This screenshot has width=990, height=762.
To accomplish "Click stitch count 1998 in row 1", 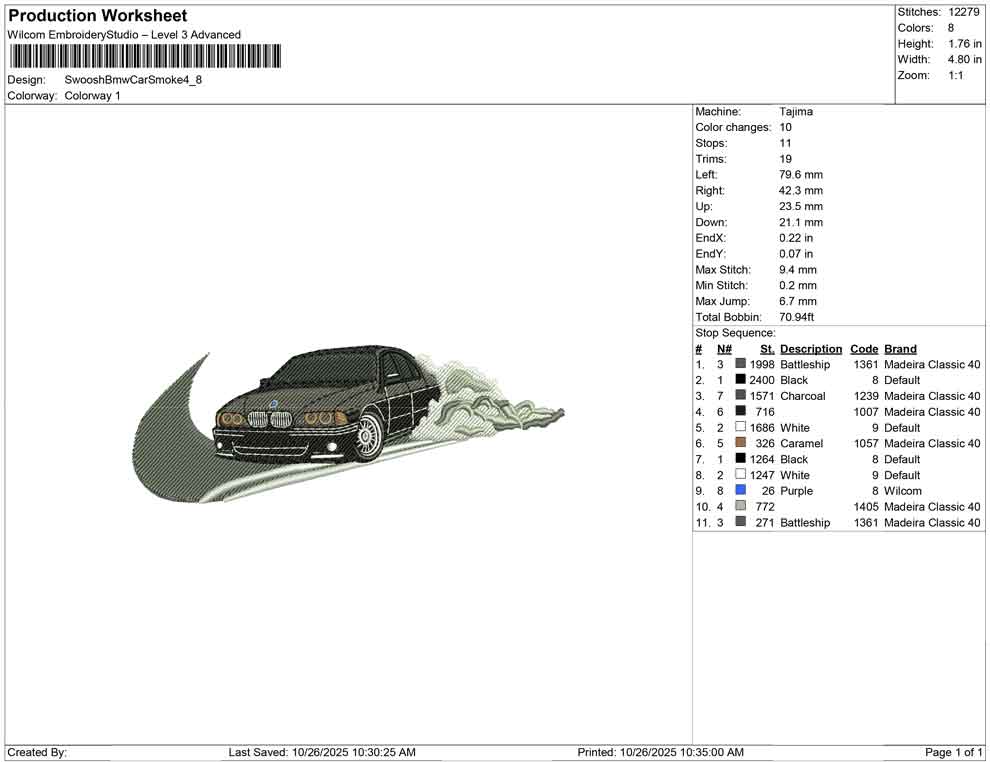I will coord(762,364).
